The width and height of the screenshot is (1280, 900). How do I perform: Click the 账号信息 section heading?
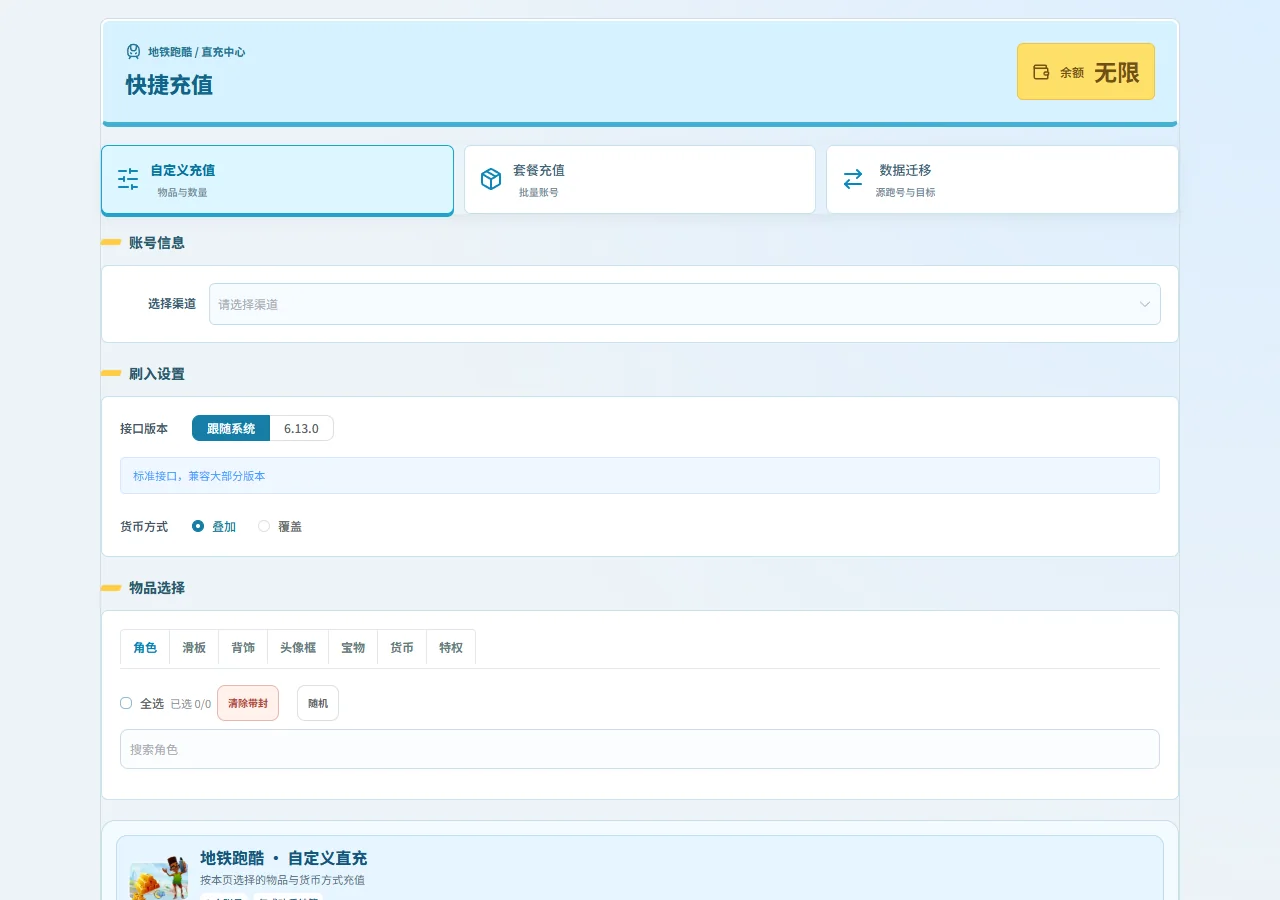tap(157, 242)
